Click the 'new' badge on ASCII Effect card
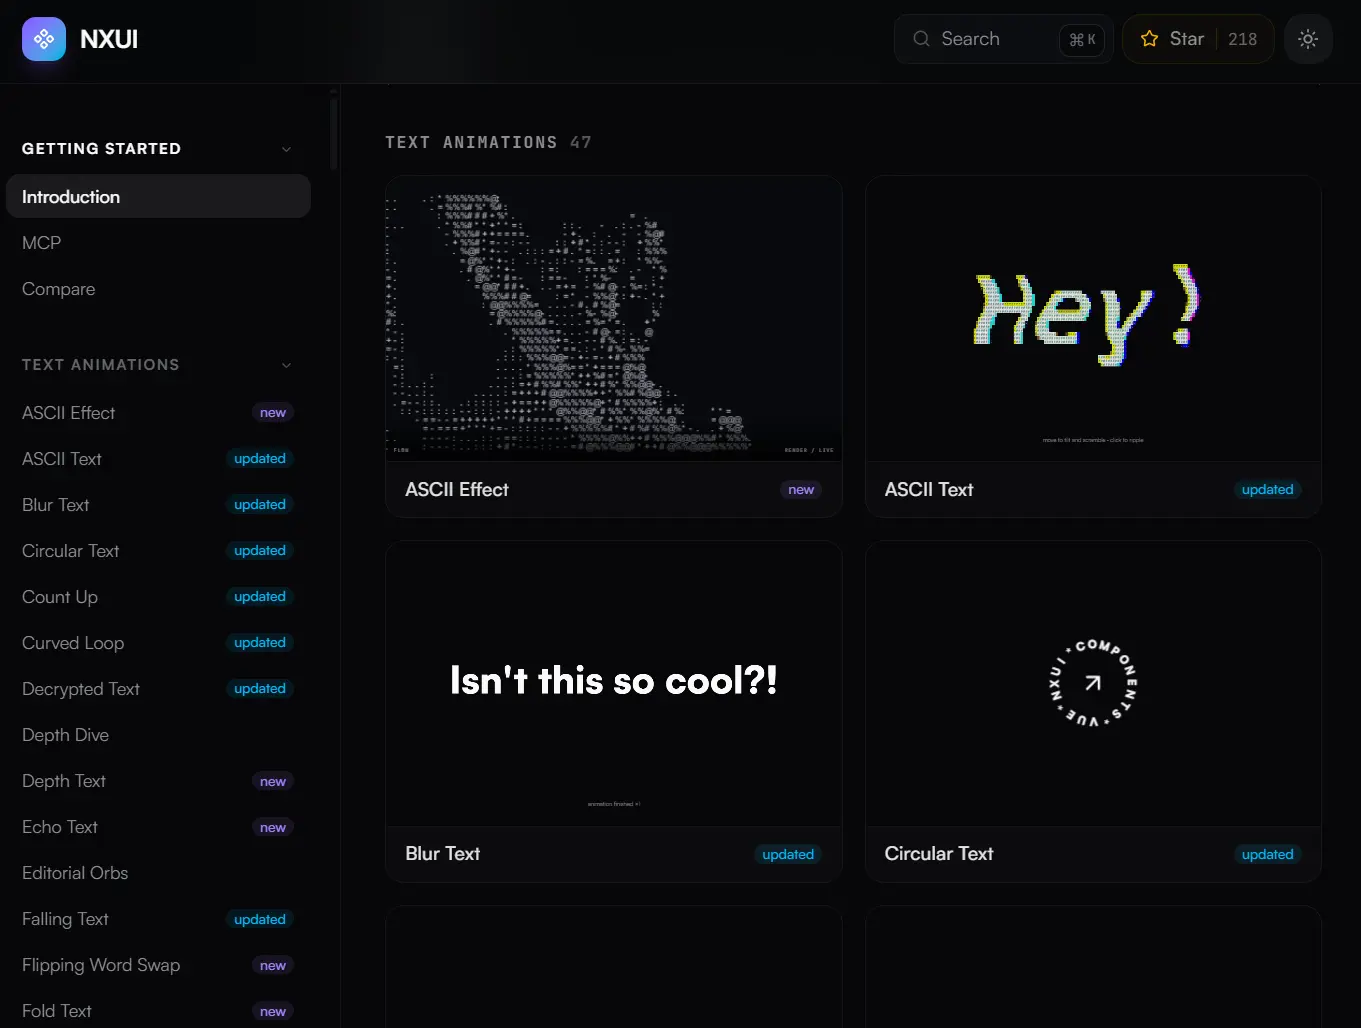1361x1028 pixels. coord(801,490)
